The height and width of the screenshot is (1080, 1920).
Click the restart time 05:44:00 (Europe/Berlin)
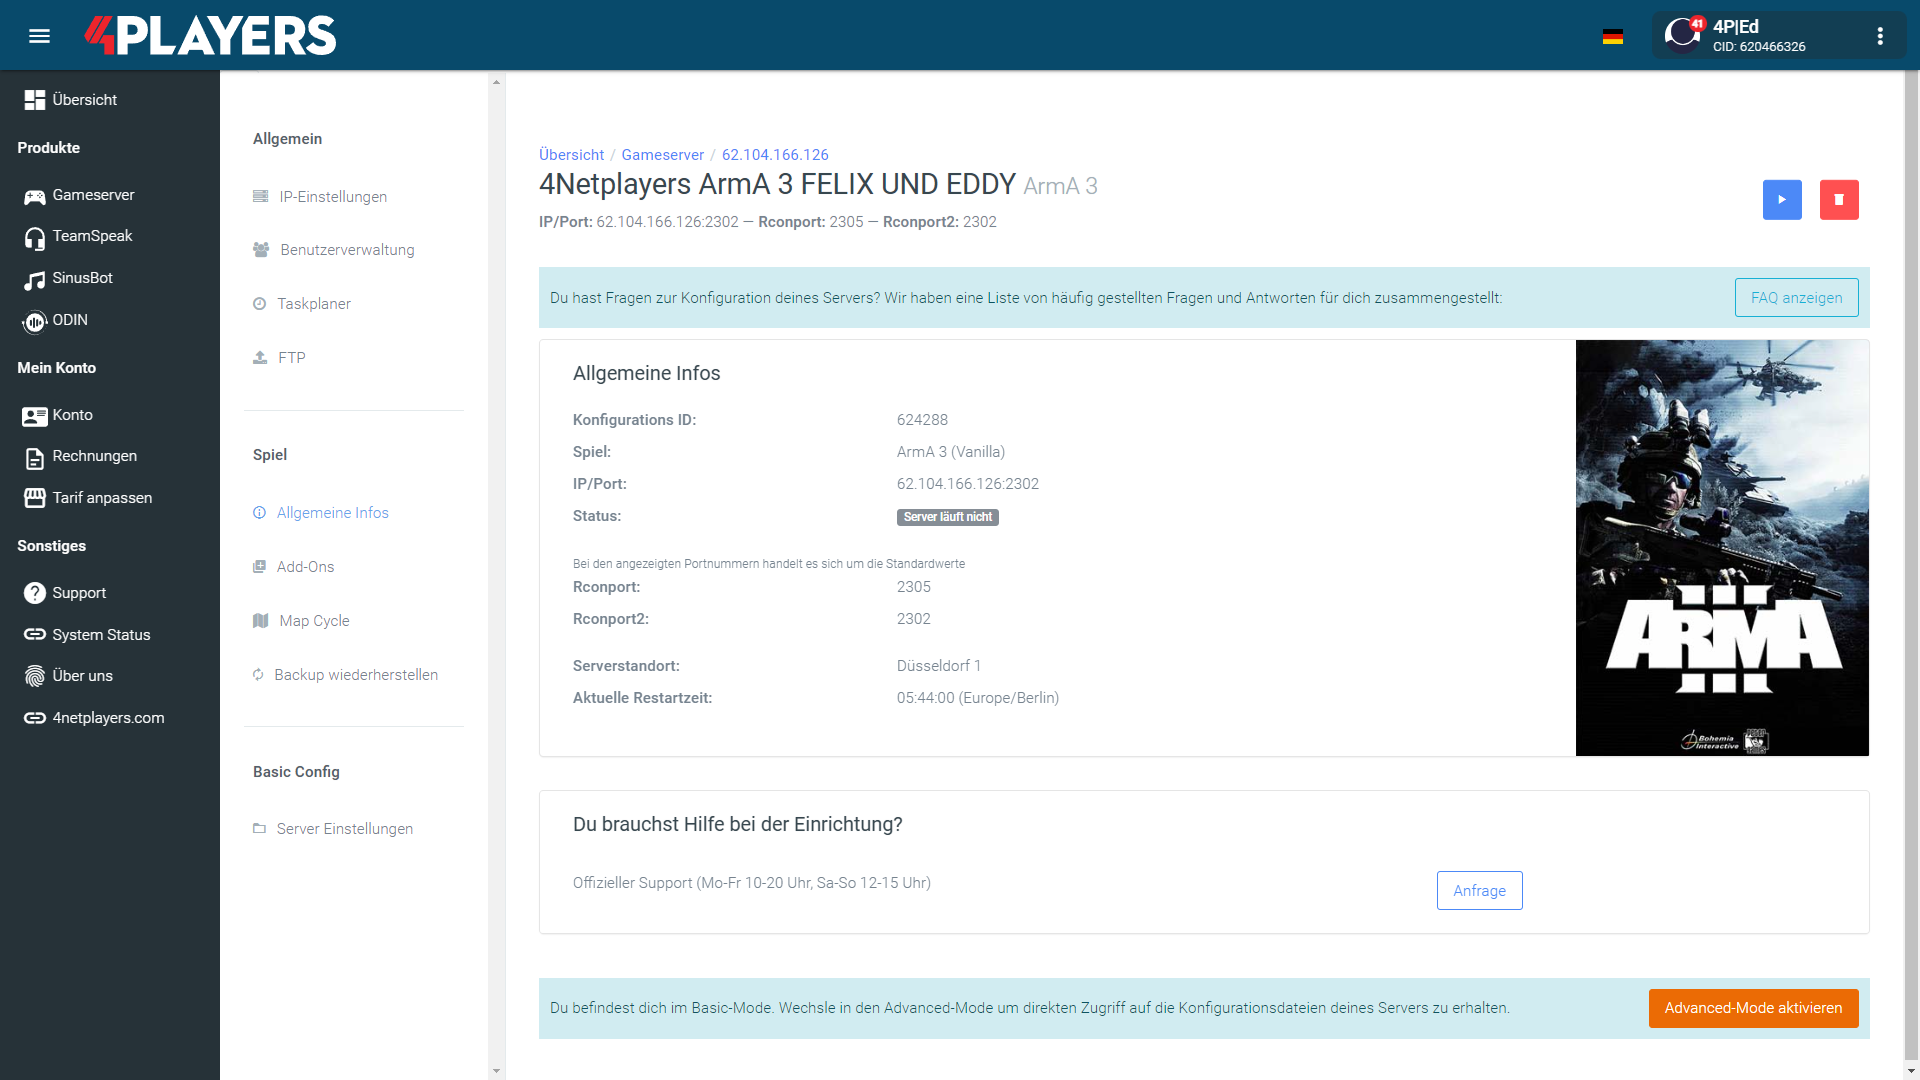point(977,698)
